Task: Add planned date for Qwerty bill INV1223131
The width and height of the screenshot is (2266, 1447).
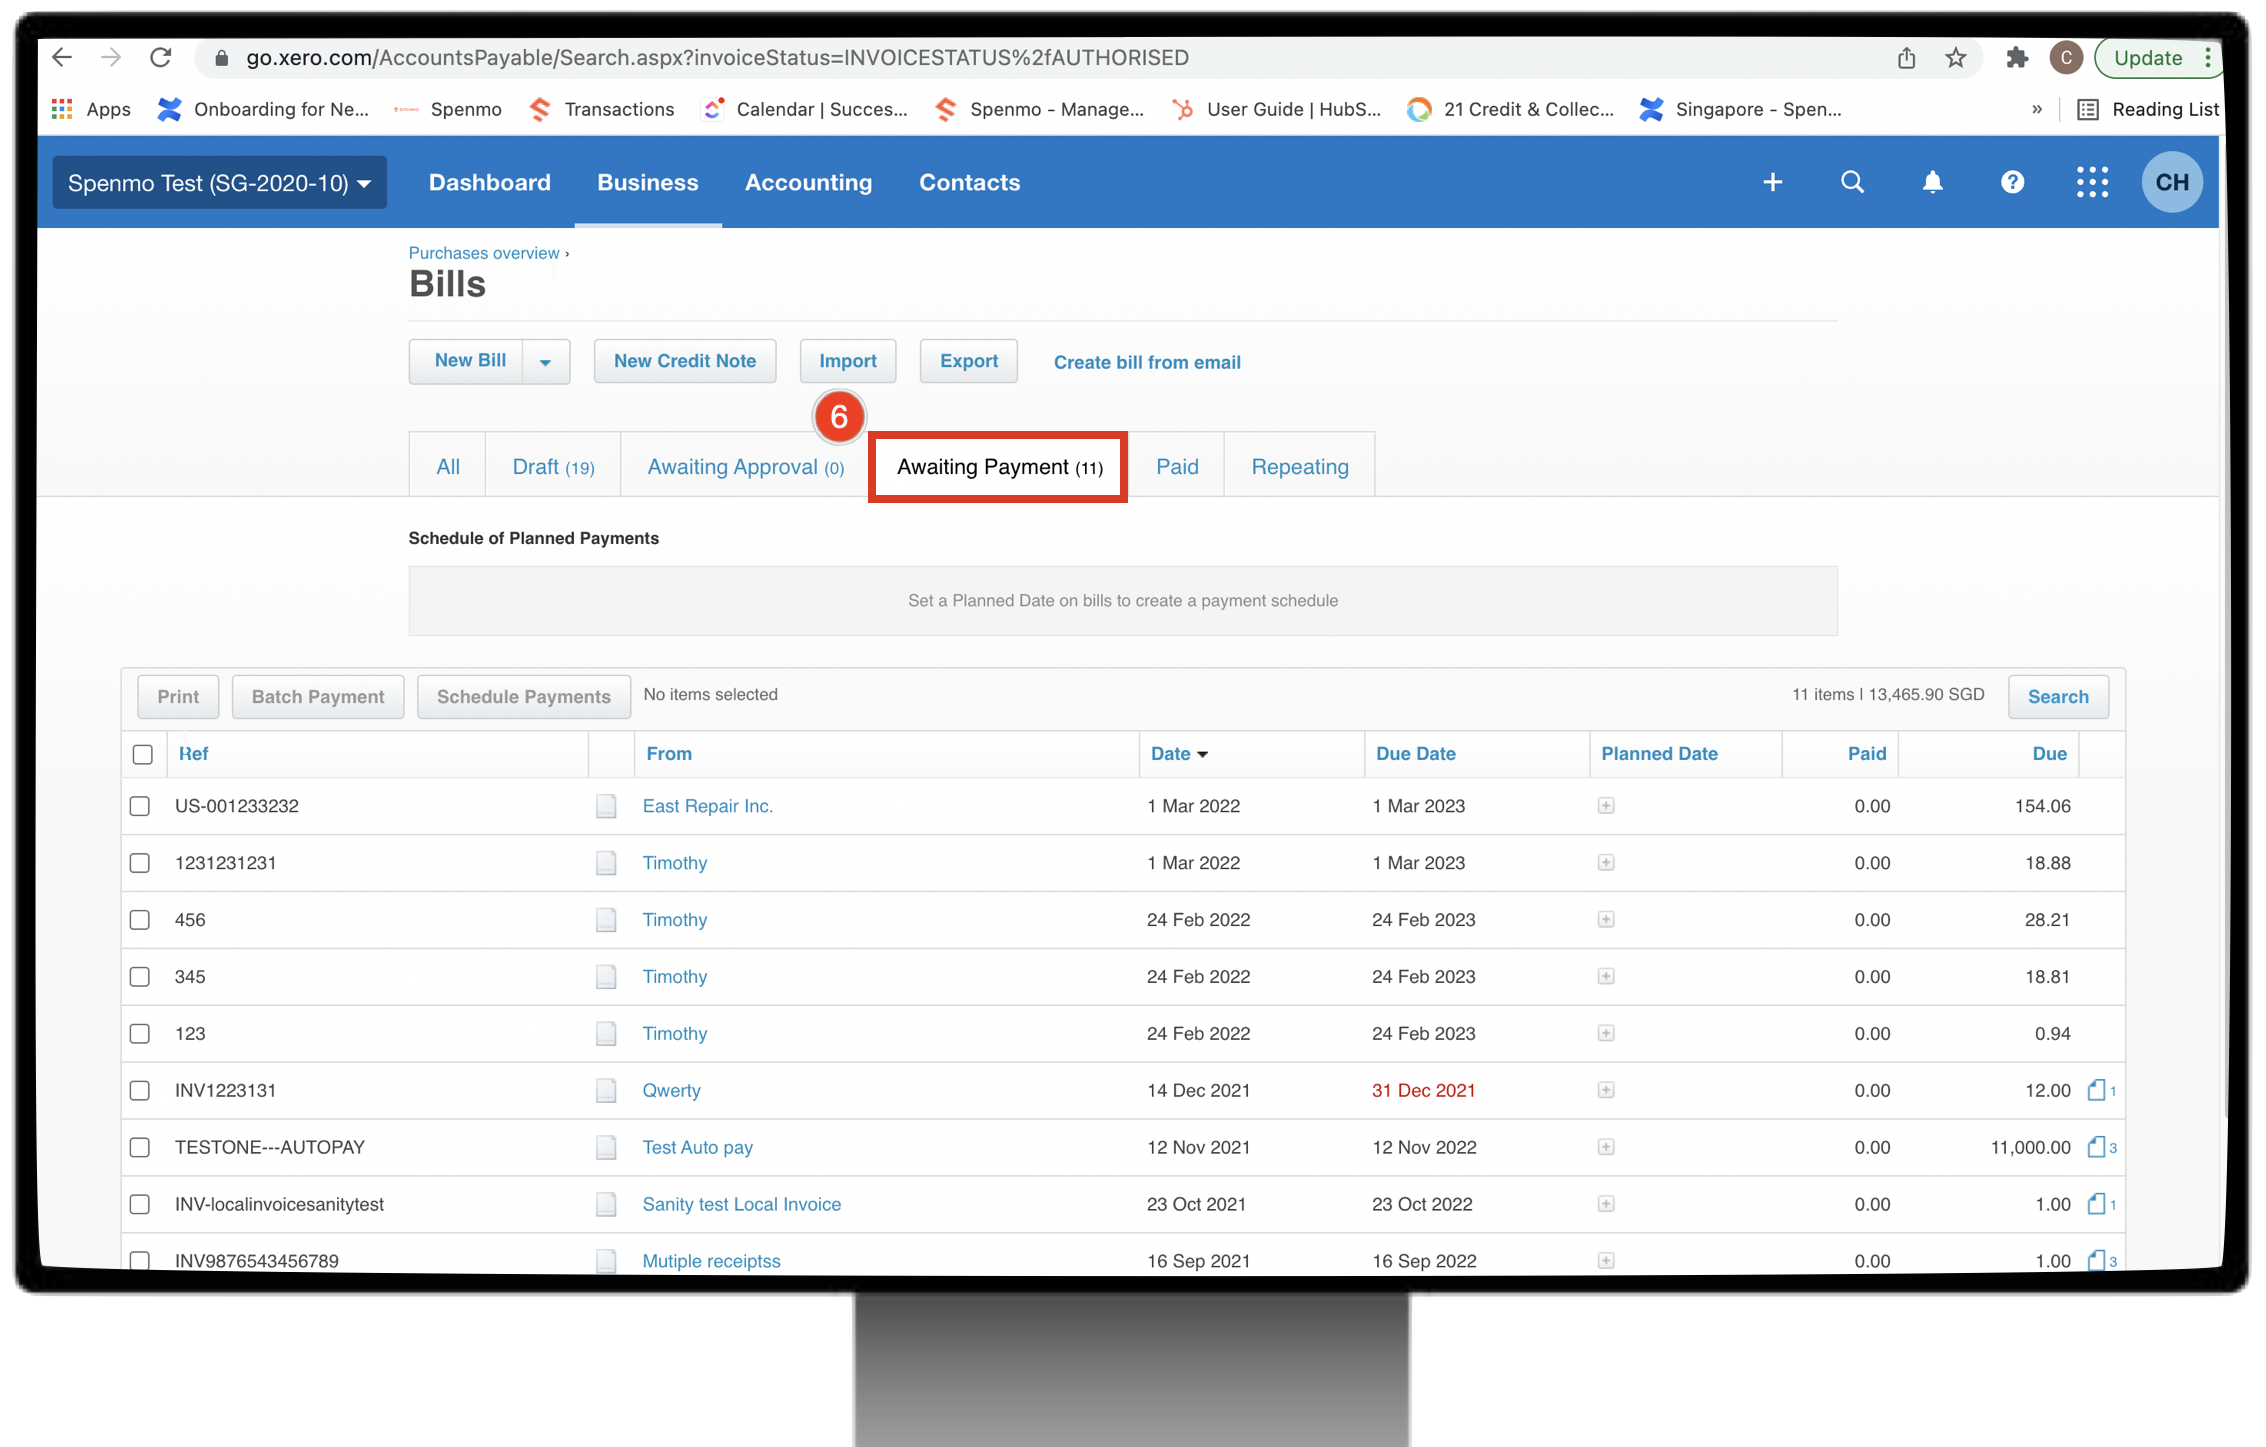Action: (x=1606, y=1090)
